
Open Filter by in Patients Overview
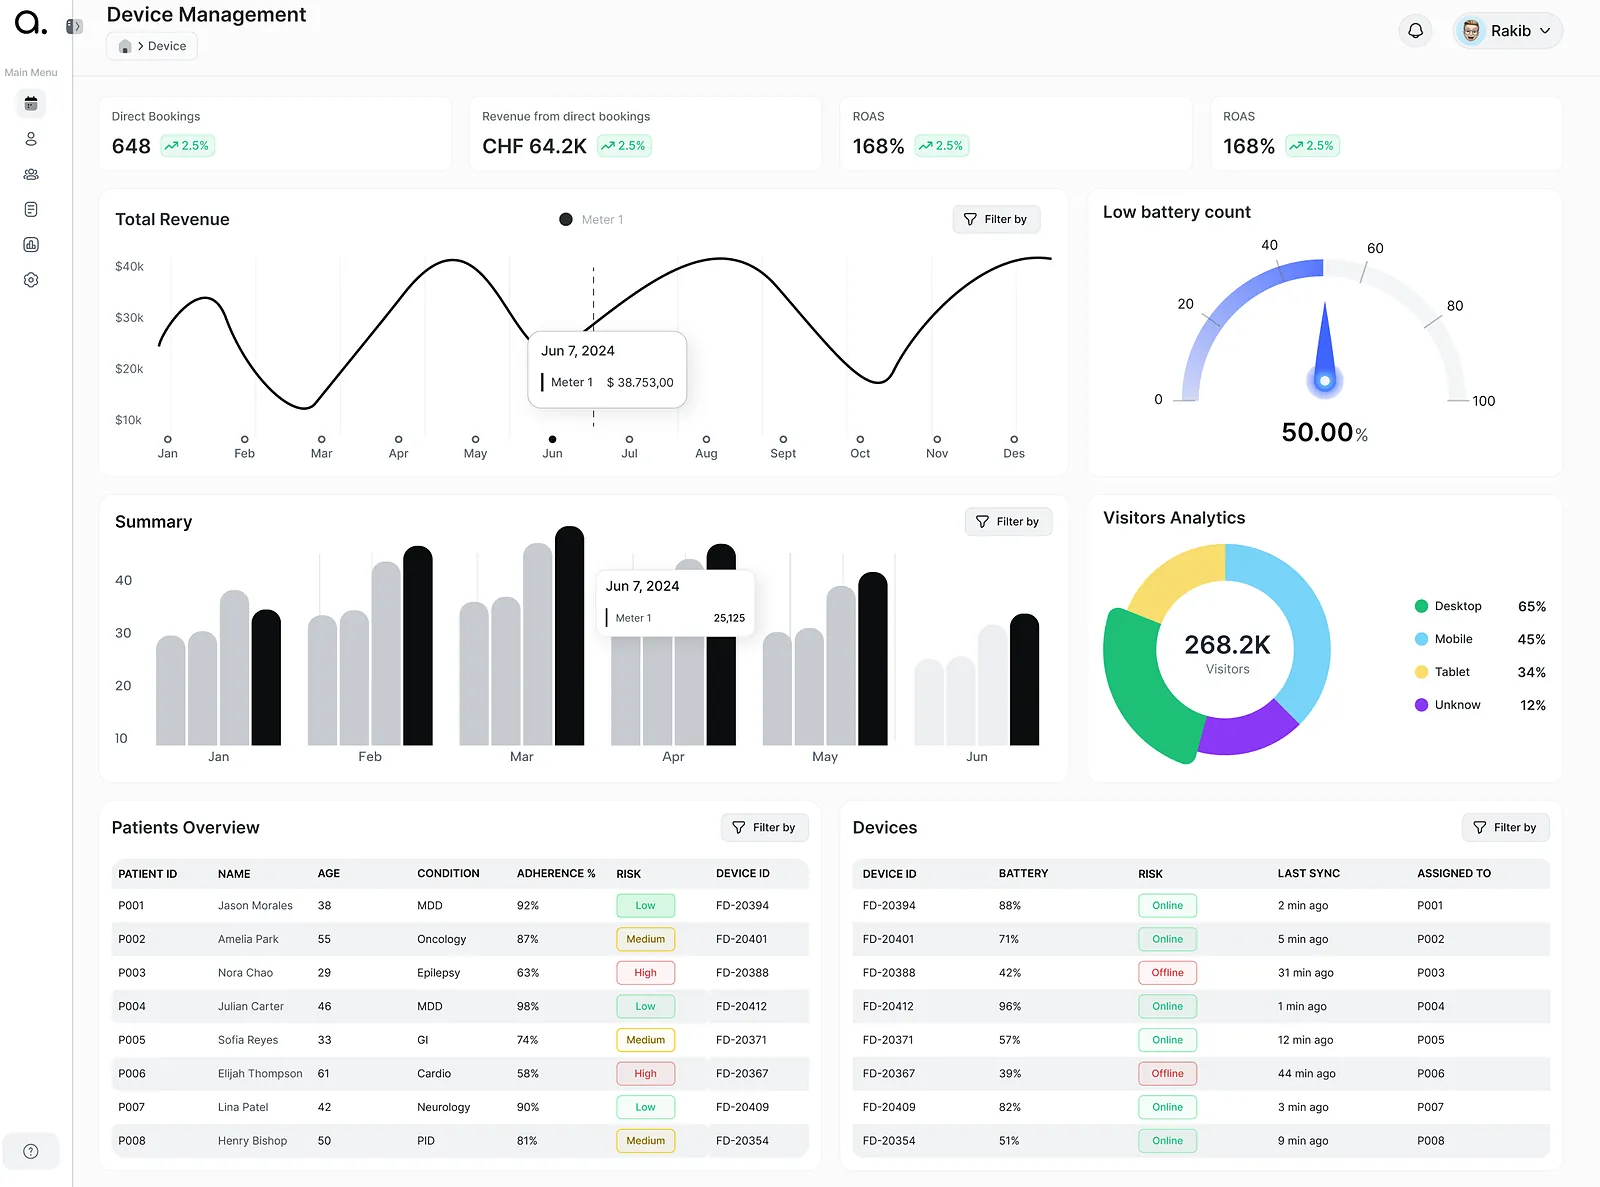point(764,827)
